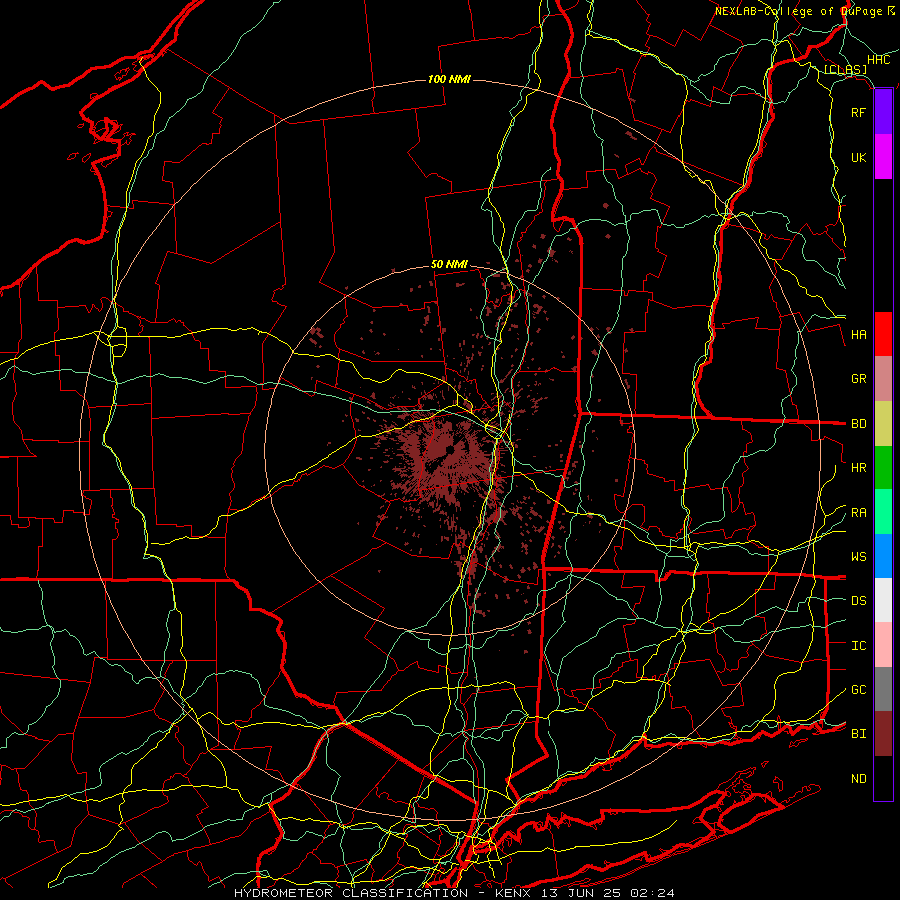Click the ND black legend swatch
900x900 pixels.
pyautogui.click(x=883, y=778)
